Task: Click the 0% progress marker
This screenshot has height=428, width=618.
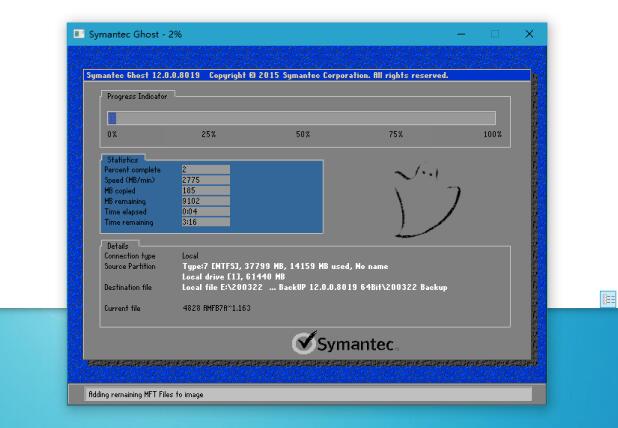Action: click(x=112, y=134)
